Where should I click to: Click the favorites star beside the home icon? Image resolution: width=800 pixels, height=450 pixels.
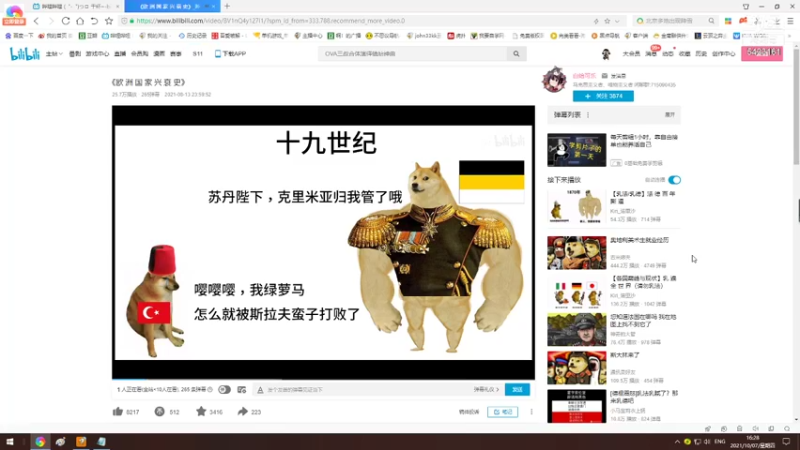click(x=109, y=21)
